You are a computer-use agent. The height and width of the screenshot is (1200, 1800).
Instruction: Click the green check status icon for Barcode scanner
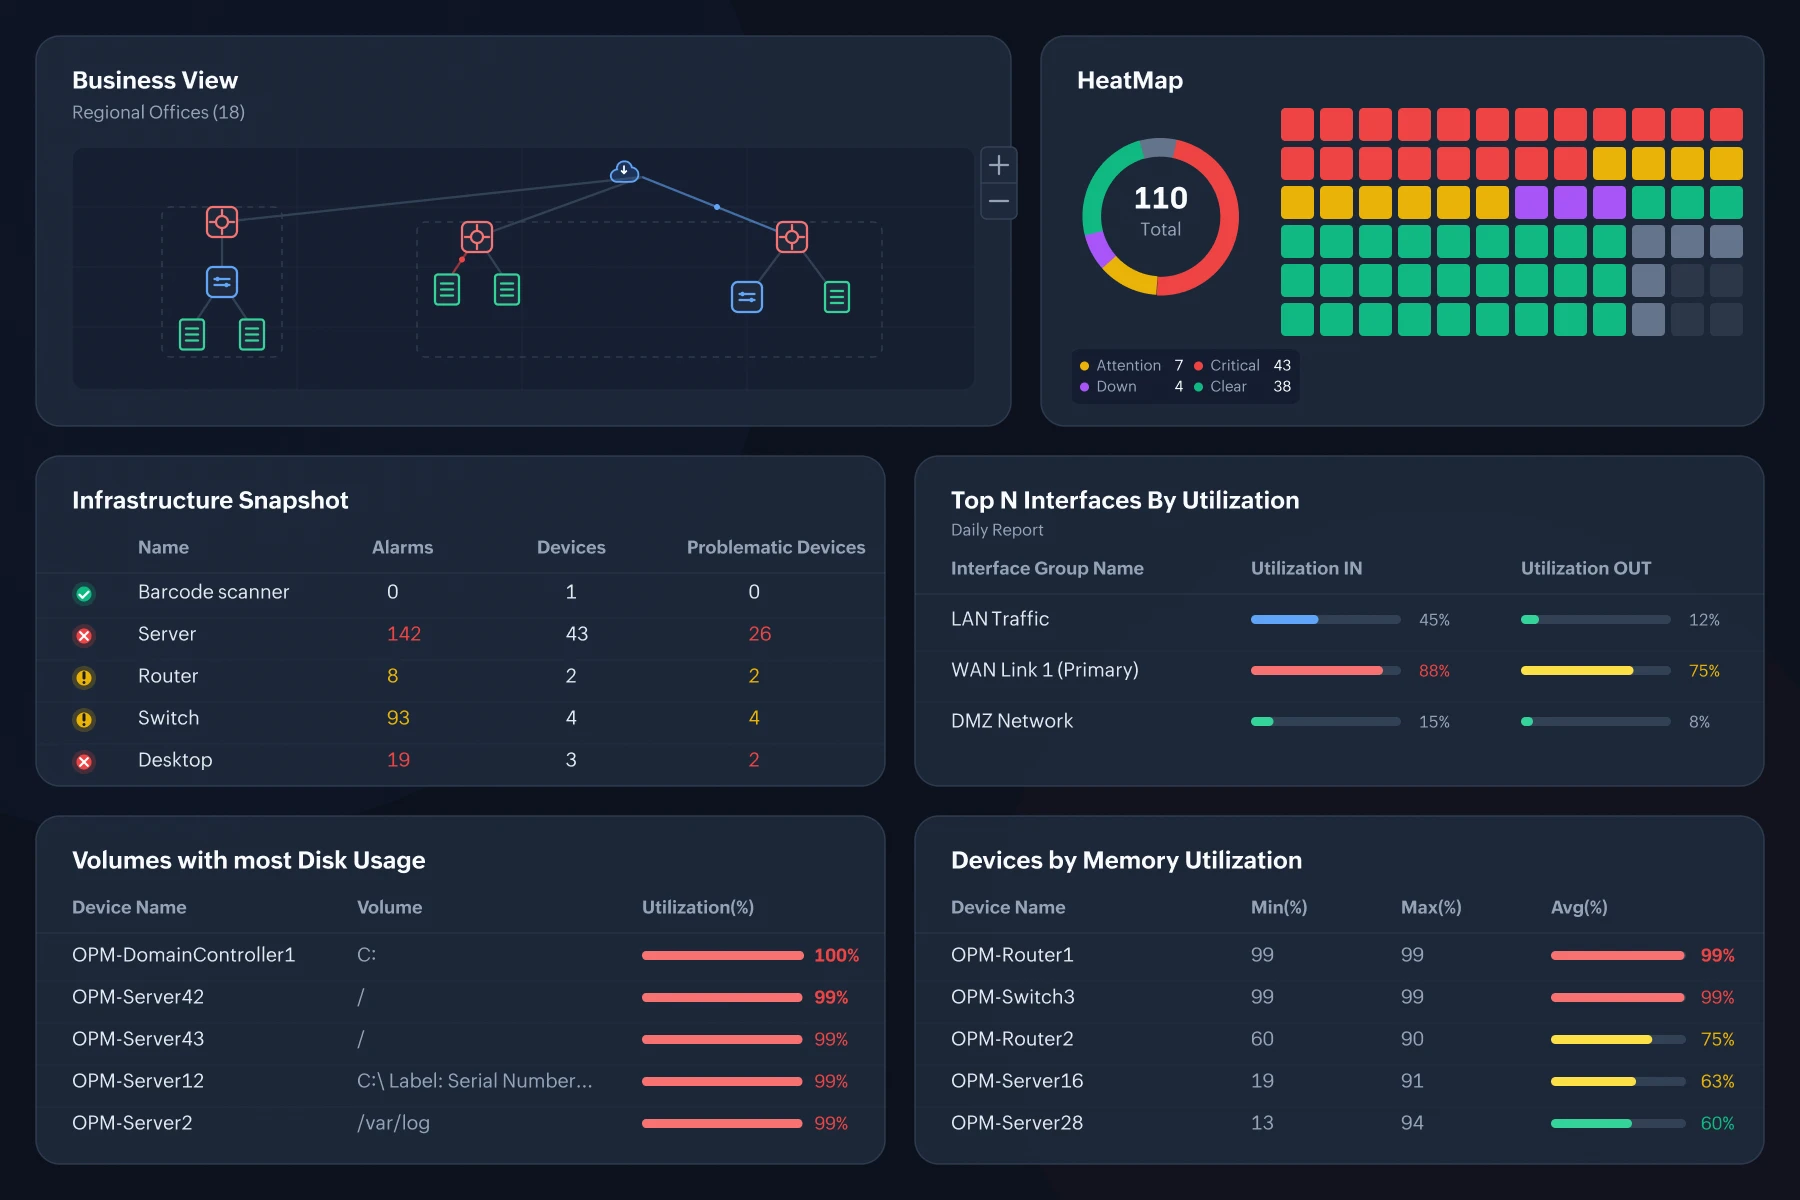click(84, 594)
